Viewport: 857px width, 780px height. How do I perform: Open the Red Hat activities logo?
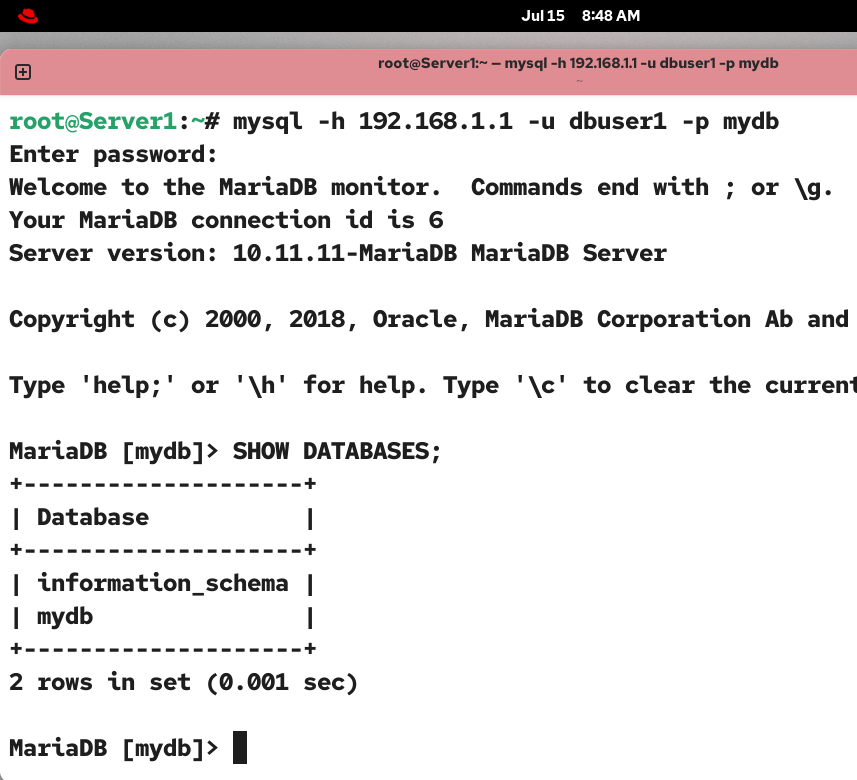28,16
